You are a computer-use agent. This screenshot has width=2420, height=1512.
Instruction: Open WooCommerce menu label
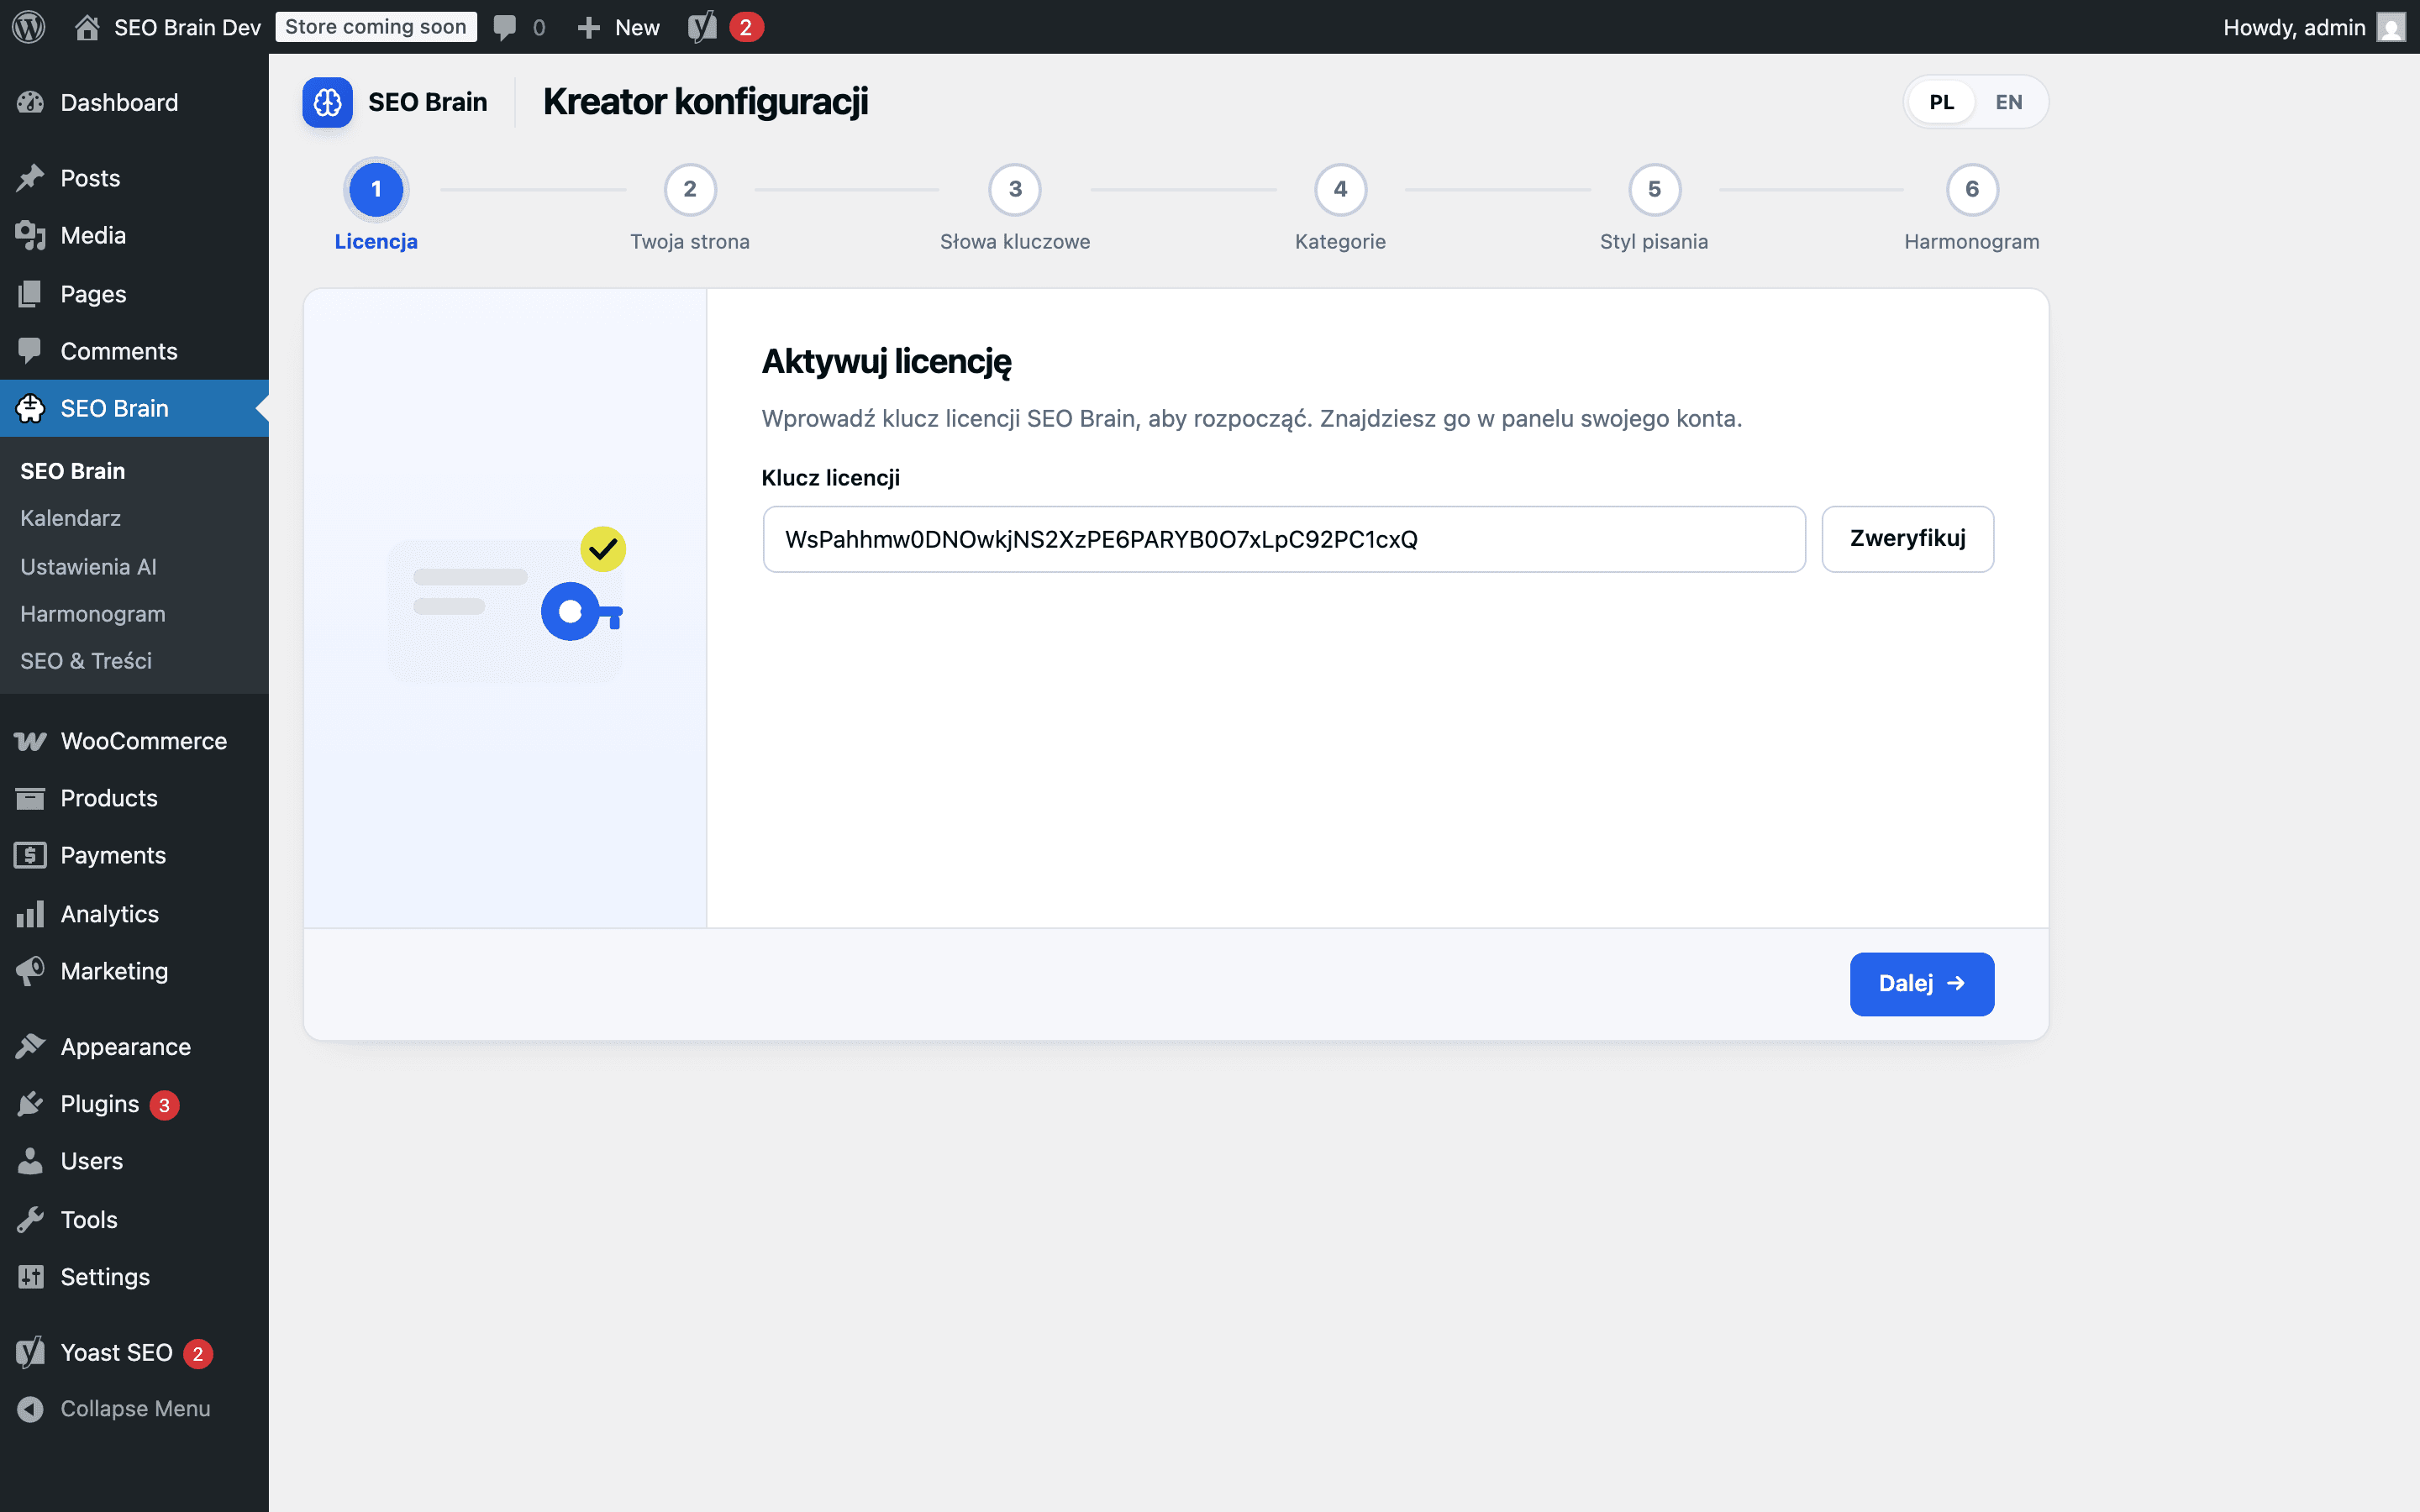pyautogui.click(x=144, y=741)
